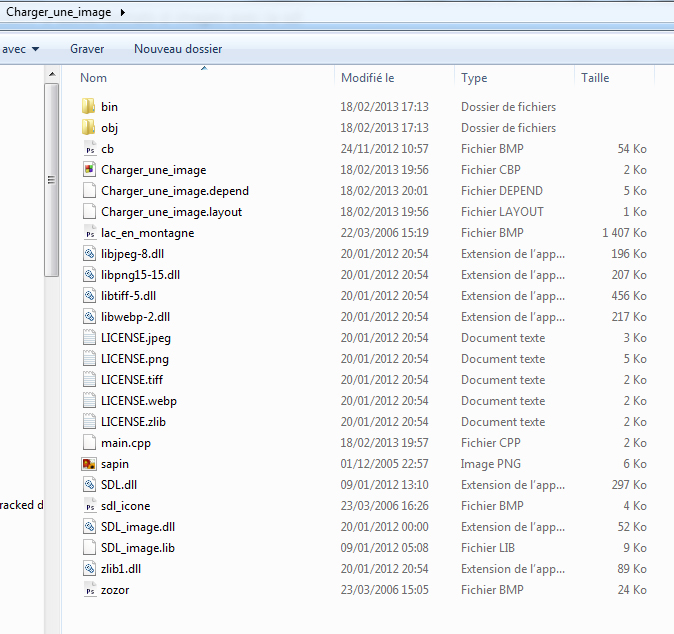The image size is (674, 634).
Task: Click the zozor BMP file icon
Action: (88, 590)
